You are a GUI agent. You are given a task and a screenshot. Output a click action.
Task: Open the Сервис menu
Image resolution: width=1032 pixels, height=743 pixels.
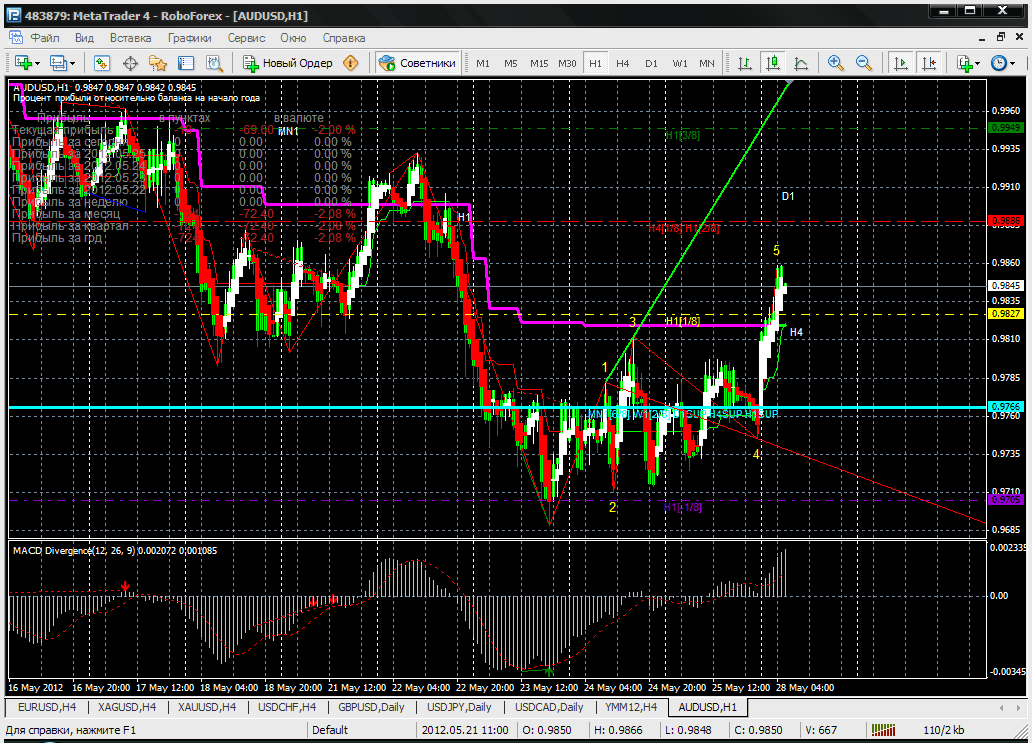[246, 38]
